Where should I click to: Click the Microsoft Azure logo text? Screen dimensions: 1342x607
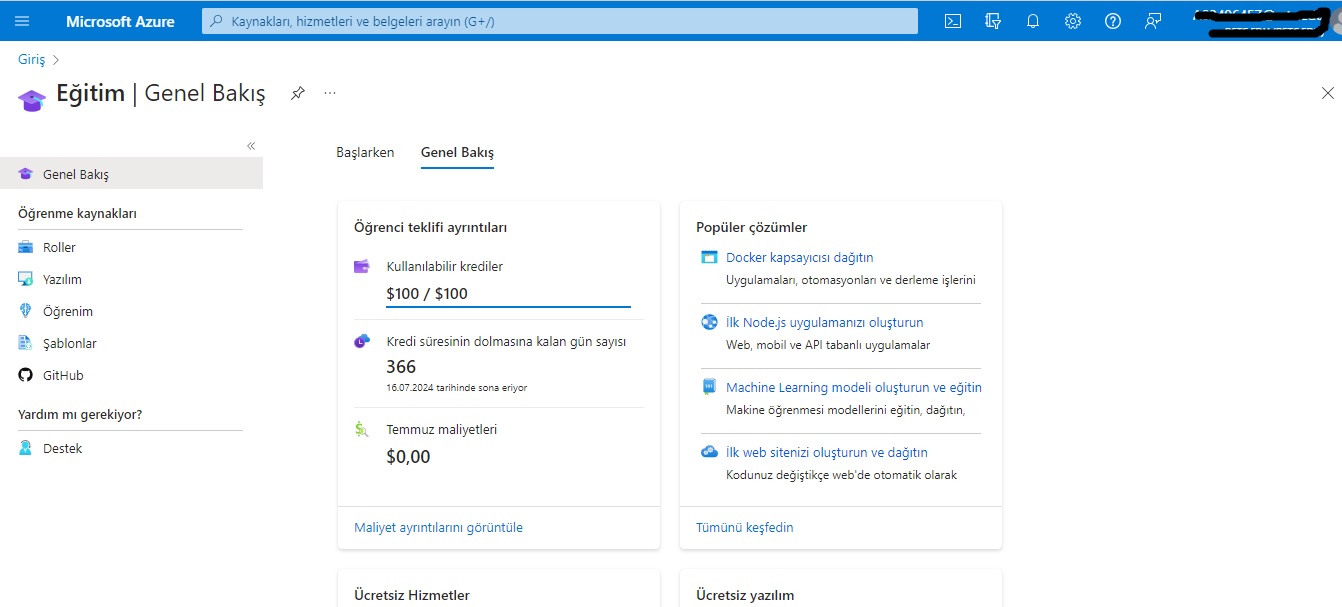click(x=120, y=21)
